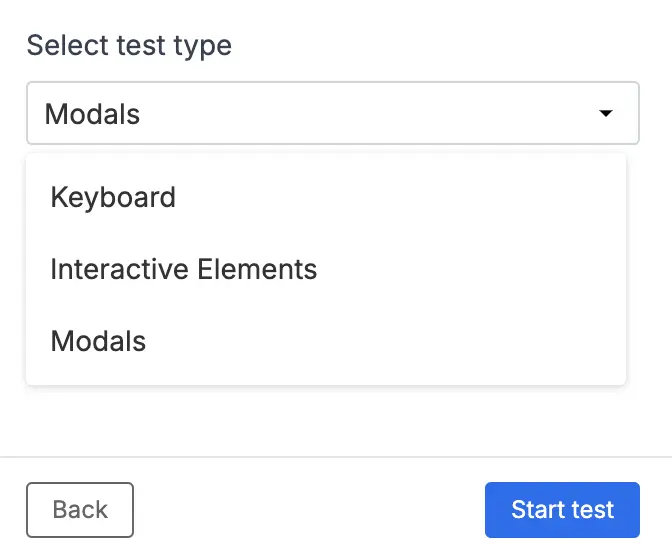The width and height of the screenshot is (672, 554).
Task: Begin the test with Start test
Action: [x=562, y=510]
